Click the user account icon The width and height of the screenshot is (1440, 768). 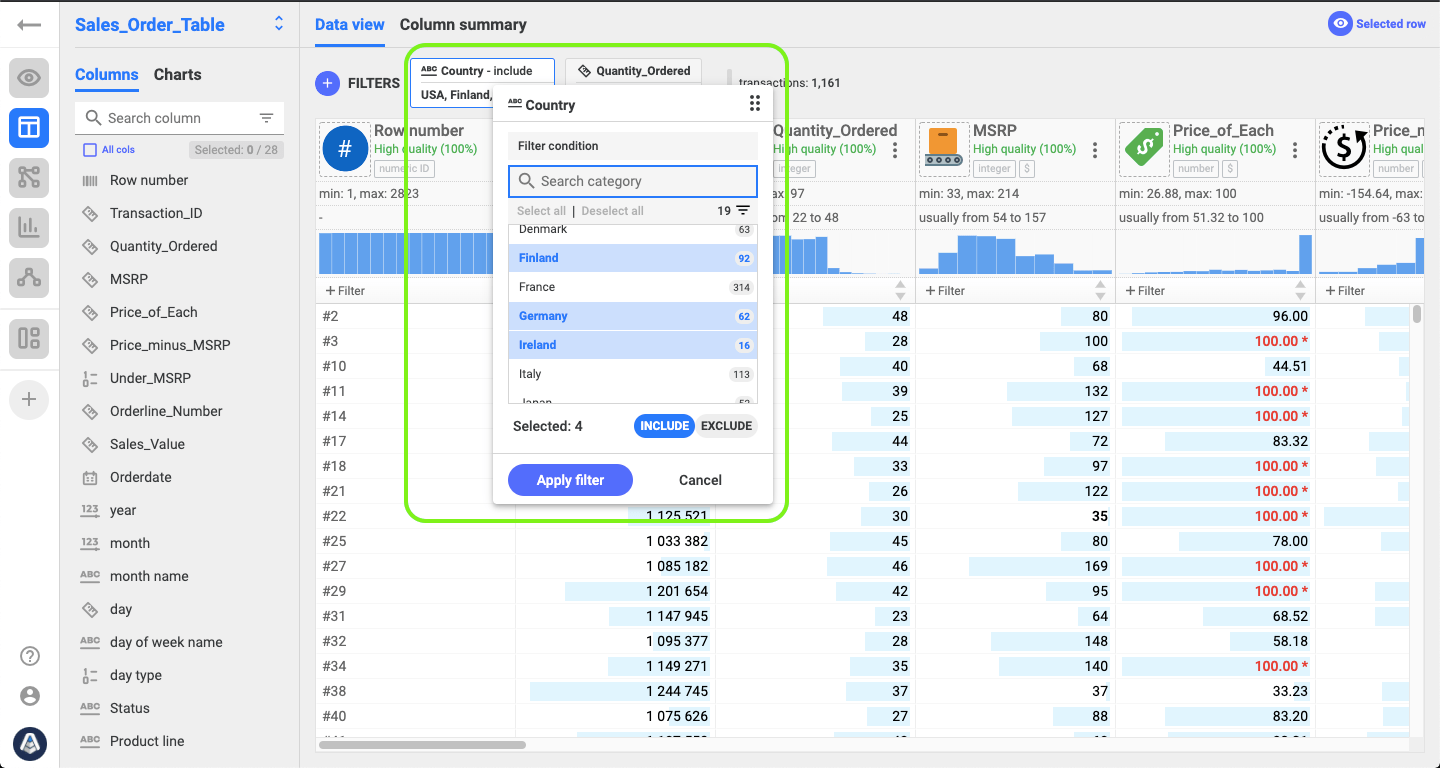(30, 696)
